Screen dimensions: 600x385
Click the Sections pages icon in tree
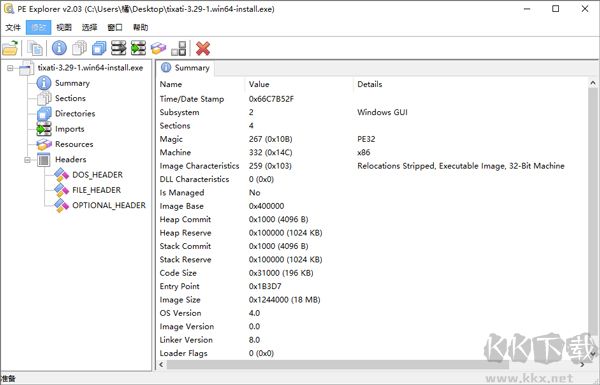tap(44, 98)
